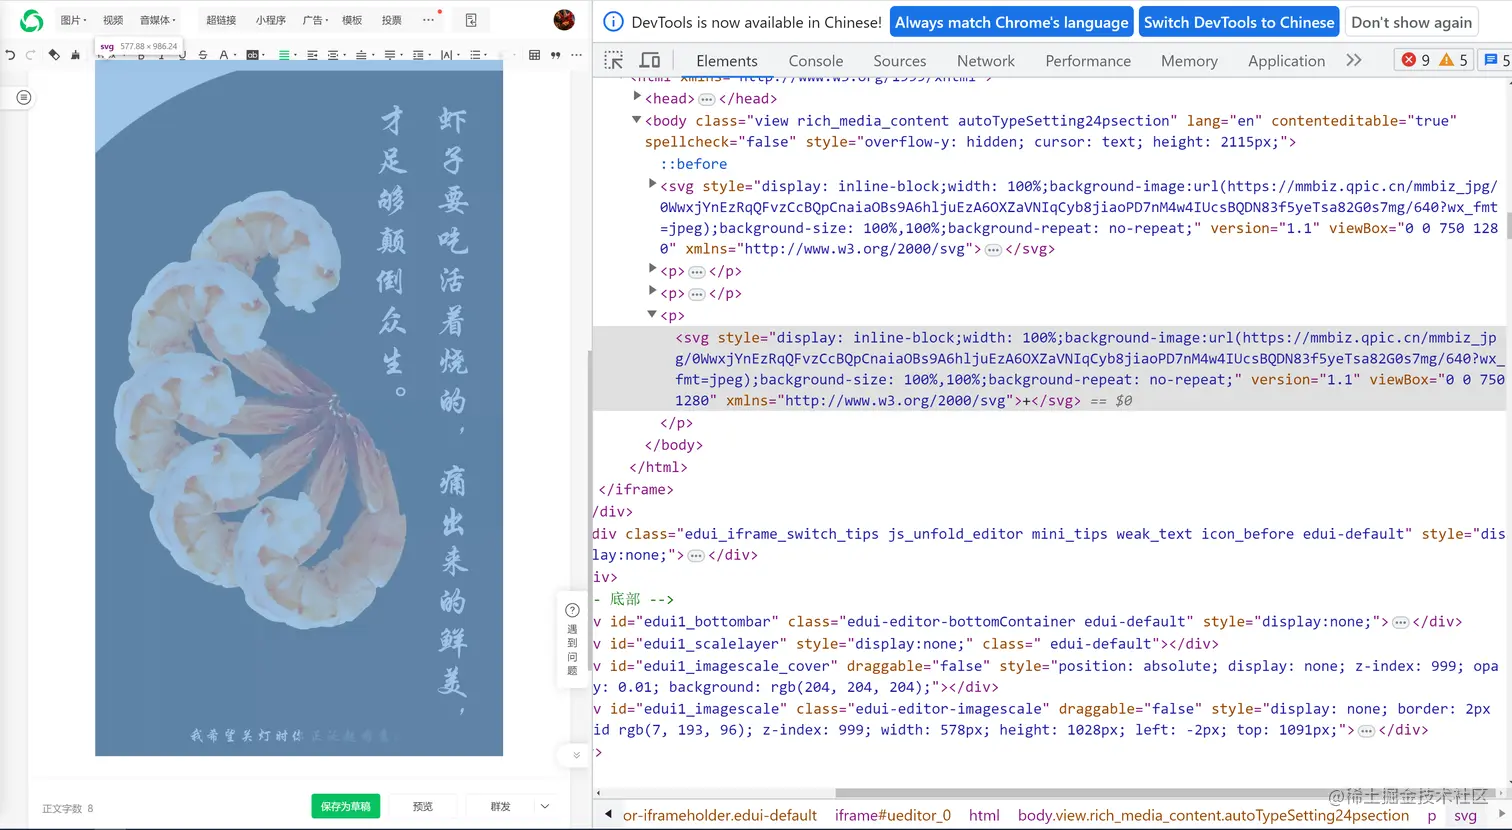Collapse the bottom bar double chevron
Screen dimensions: 1512x830
pyautogui.click(x=576, y=756)
